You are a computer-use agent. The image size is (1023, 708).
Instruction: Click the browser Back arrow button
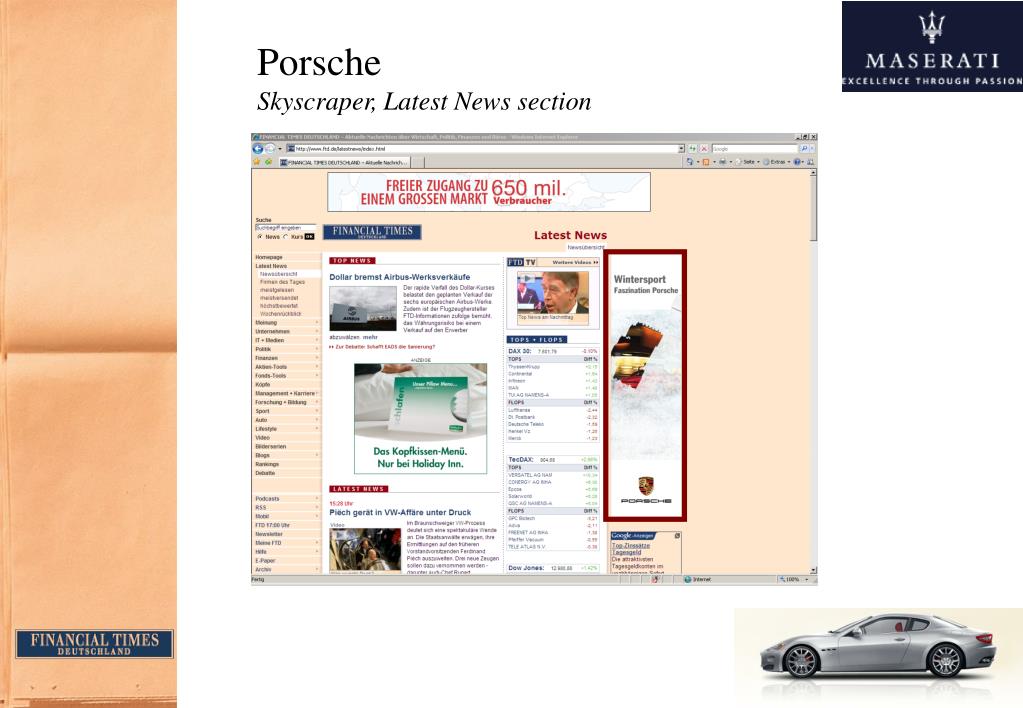(258, 149)
